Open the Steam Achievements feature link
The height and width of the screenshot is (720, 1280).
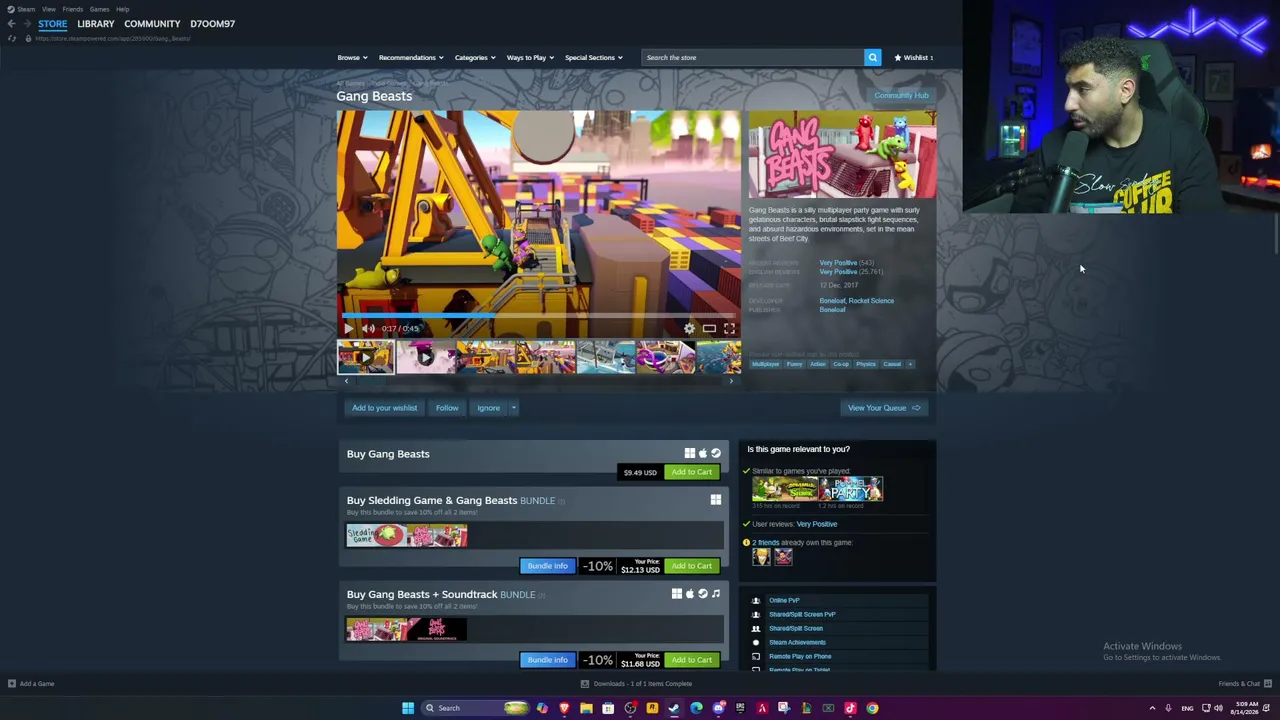point(797,642)
